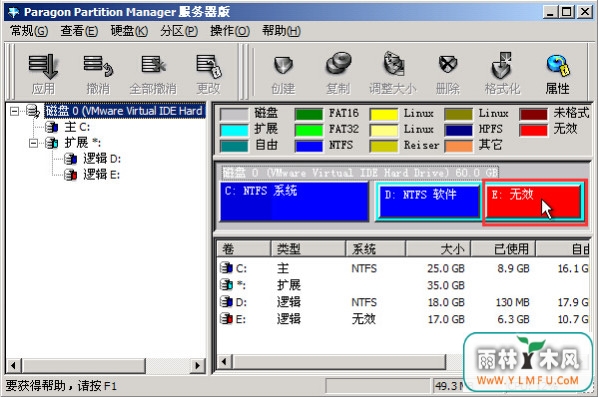
Task: Open the 分区(P) menu
Action: tap(179, 31)
